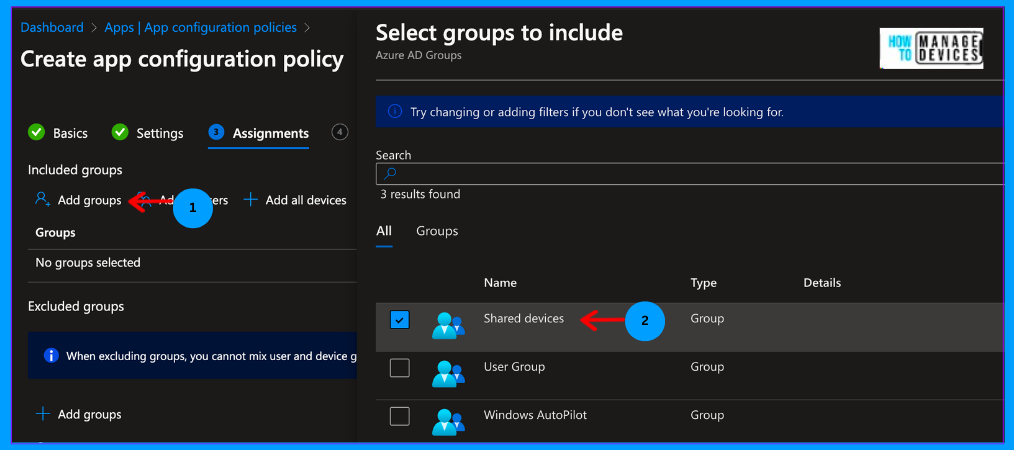Click No groups selected text

click(x=88, y=262)
